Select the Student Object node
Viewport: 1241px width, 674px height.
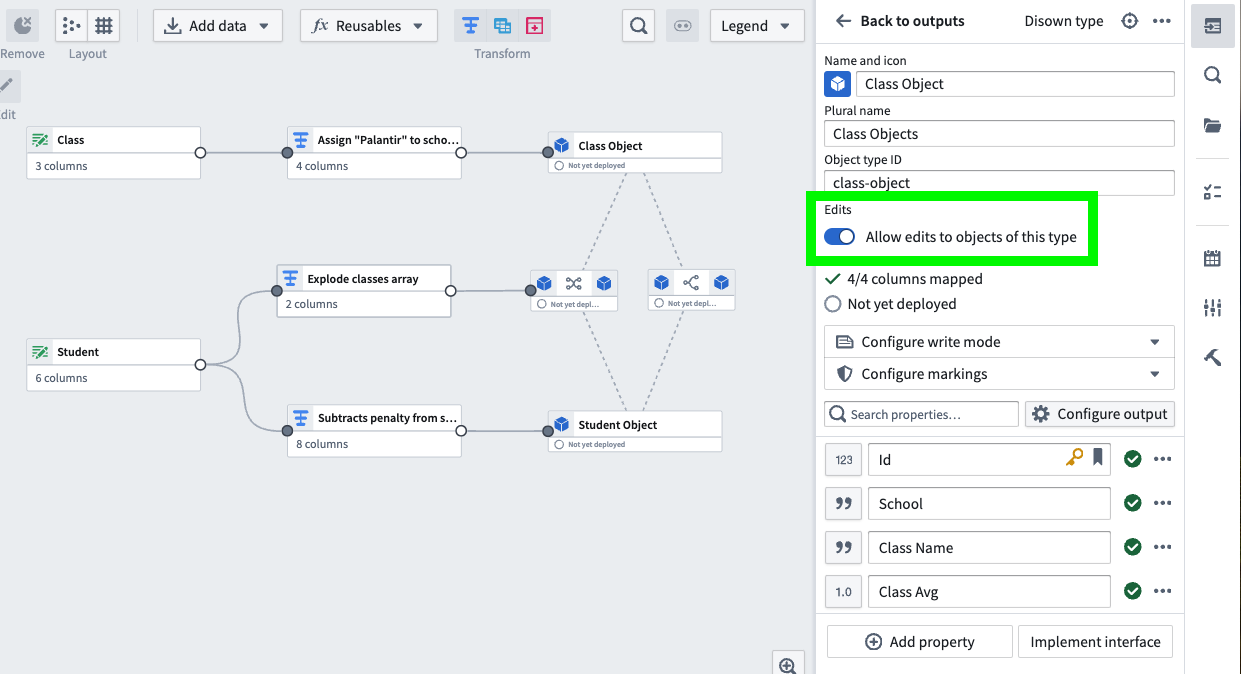point(634,431)
